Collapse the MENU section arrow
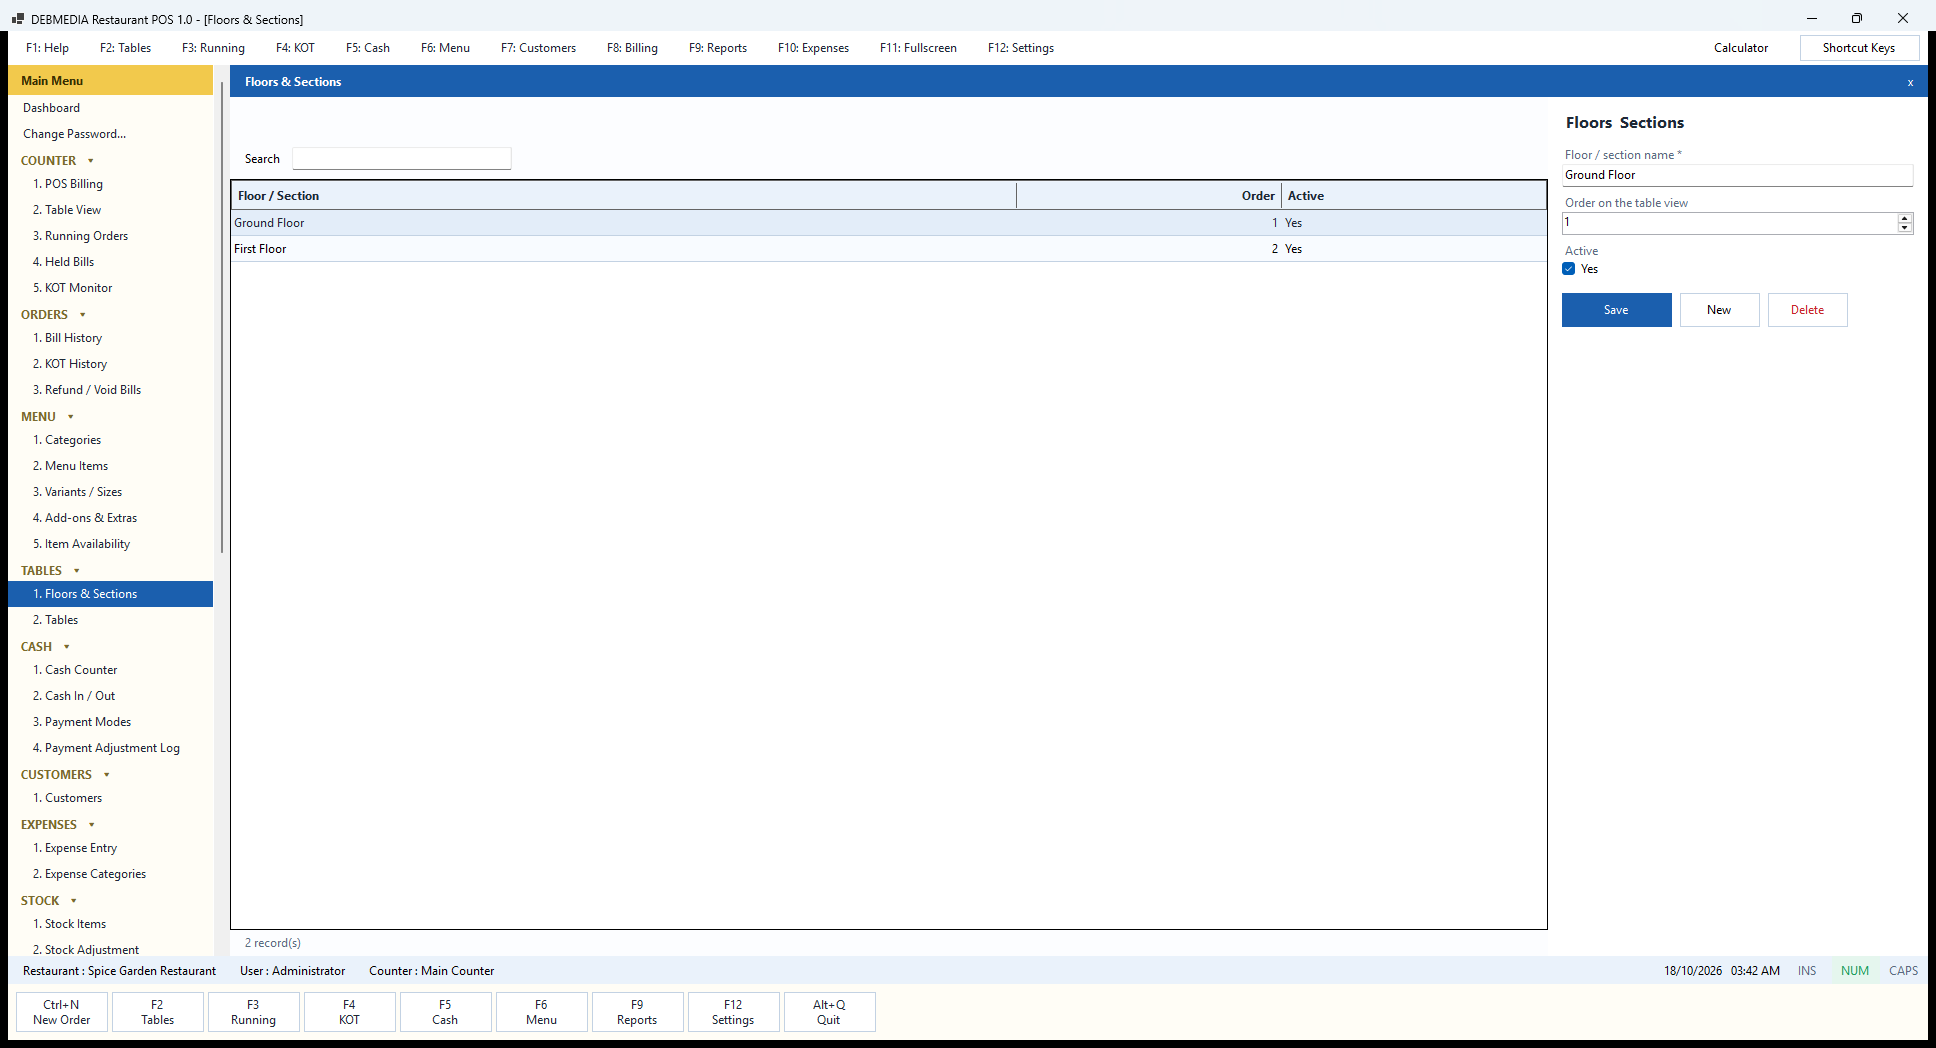The image size is (1936, 1048). (71, 417)
